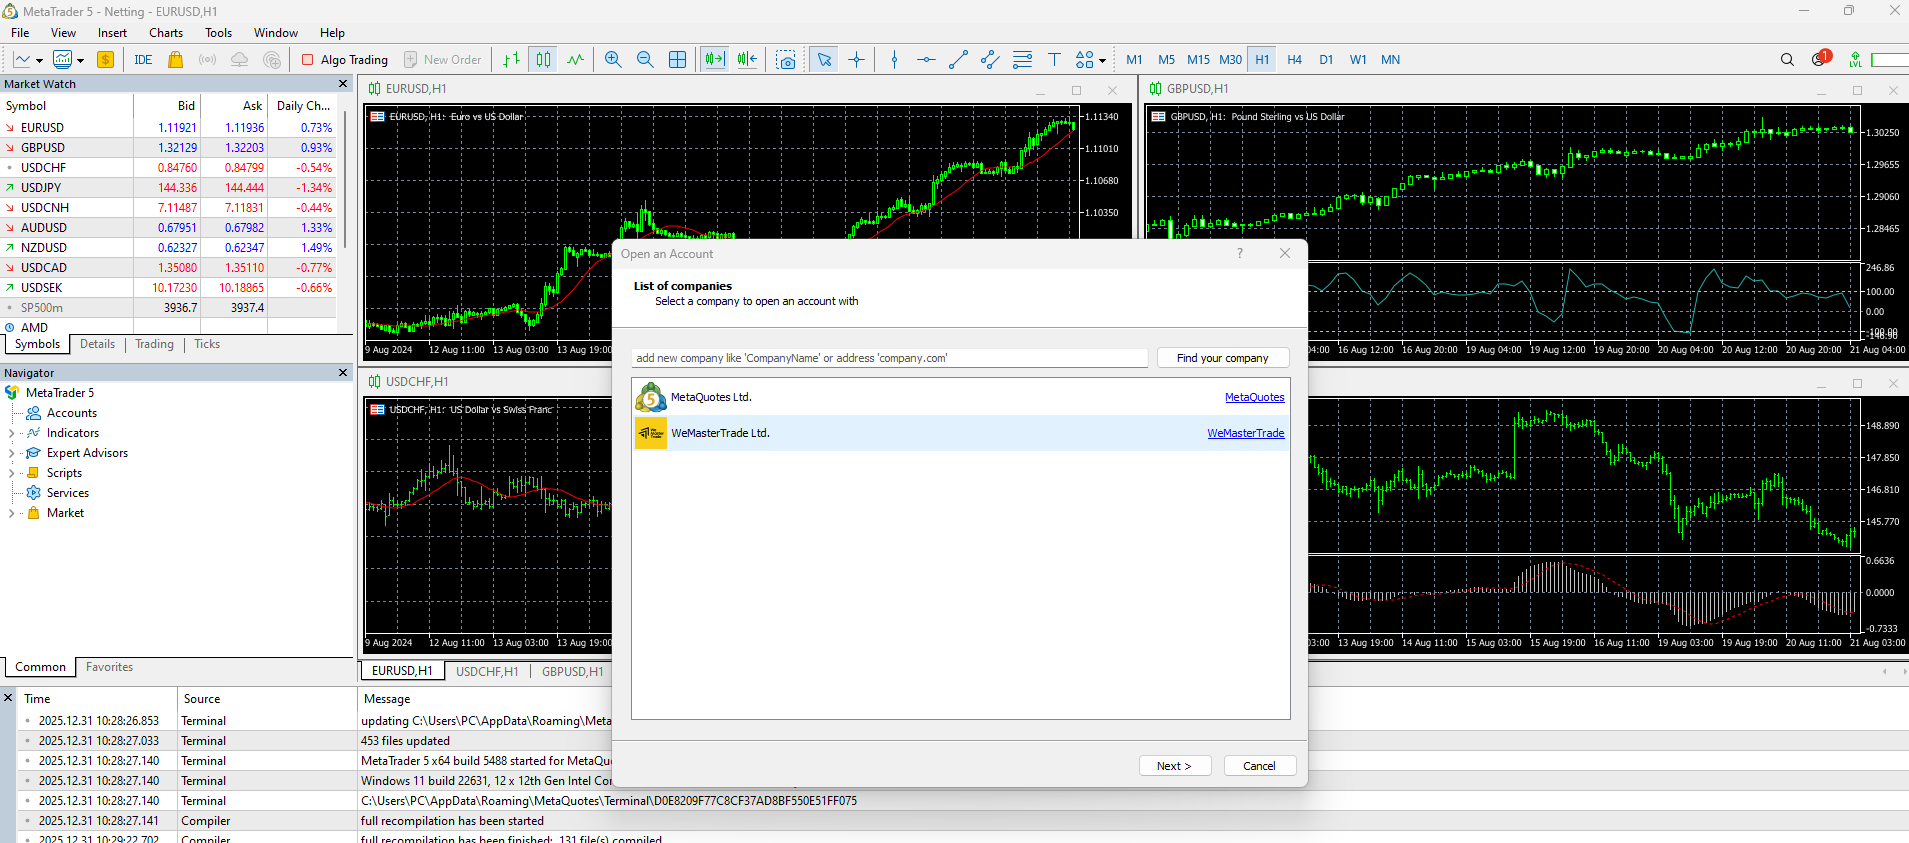Screen dimensions: 1909x843
Task: Open the WeMasterTrade hyperlink
Action: click(1245, 433)
